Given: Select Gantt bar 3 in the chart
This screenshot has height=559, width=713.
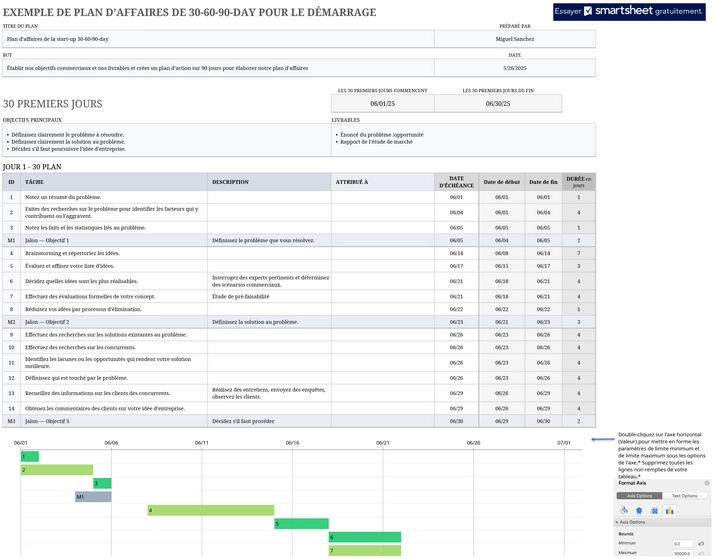Looking at the screenshot, I should 102,483.
